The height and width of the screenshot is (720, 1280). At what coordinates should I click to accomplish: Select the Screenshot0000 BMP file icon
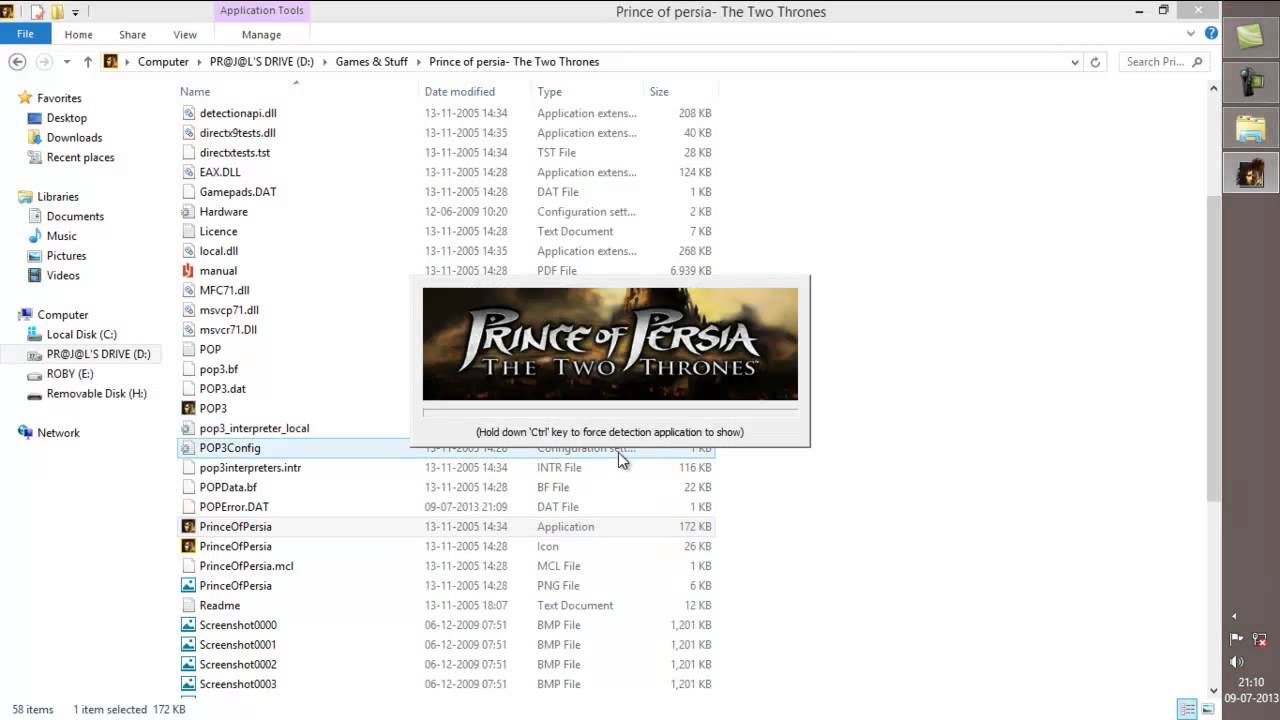188,625
